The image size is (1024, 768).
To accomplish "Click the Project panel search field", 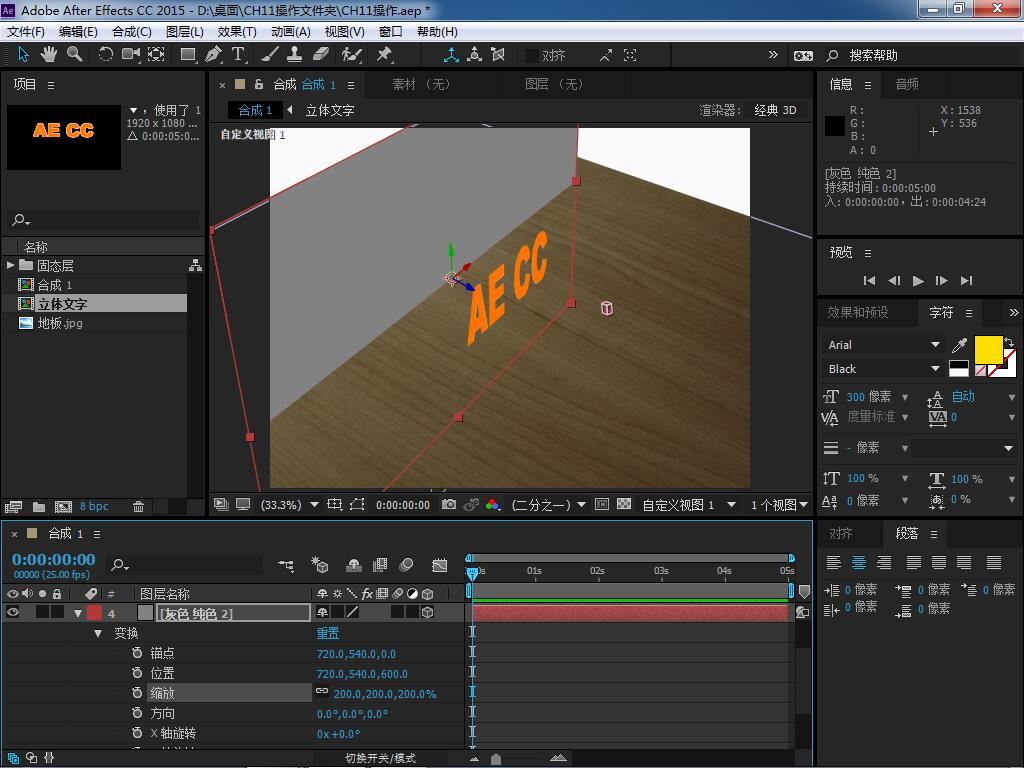I will 103,219.
